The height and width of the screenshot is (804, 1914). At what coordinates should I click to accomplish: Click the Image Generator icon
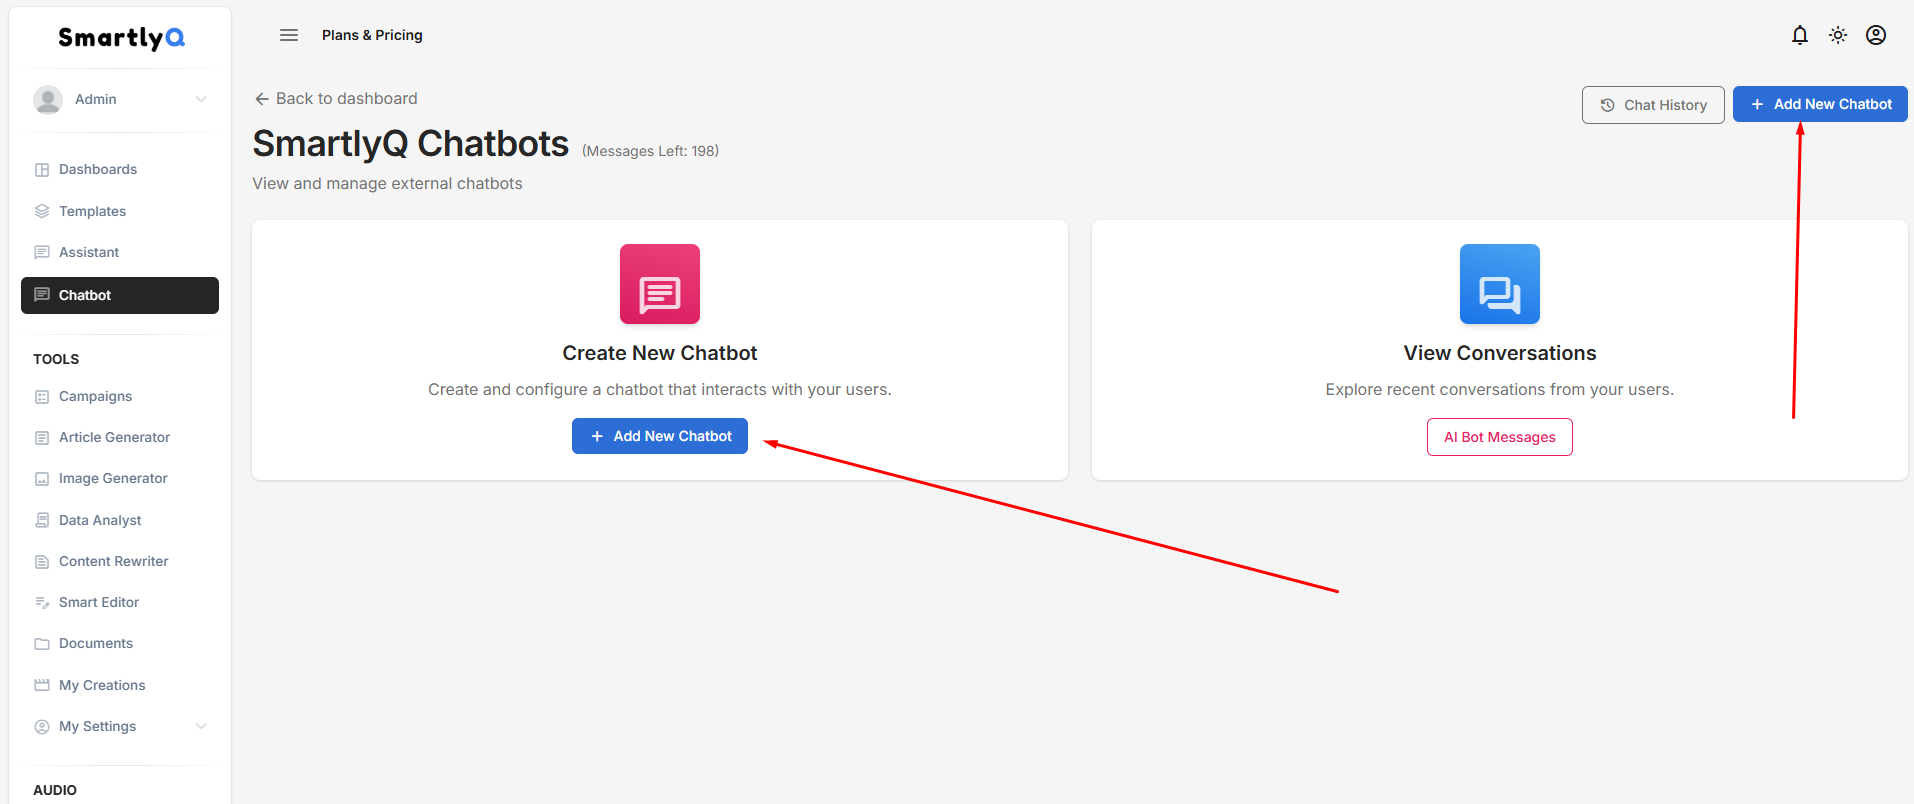pos(42,479)
